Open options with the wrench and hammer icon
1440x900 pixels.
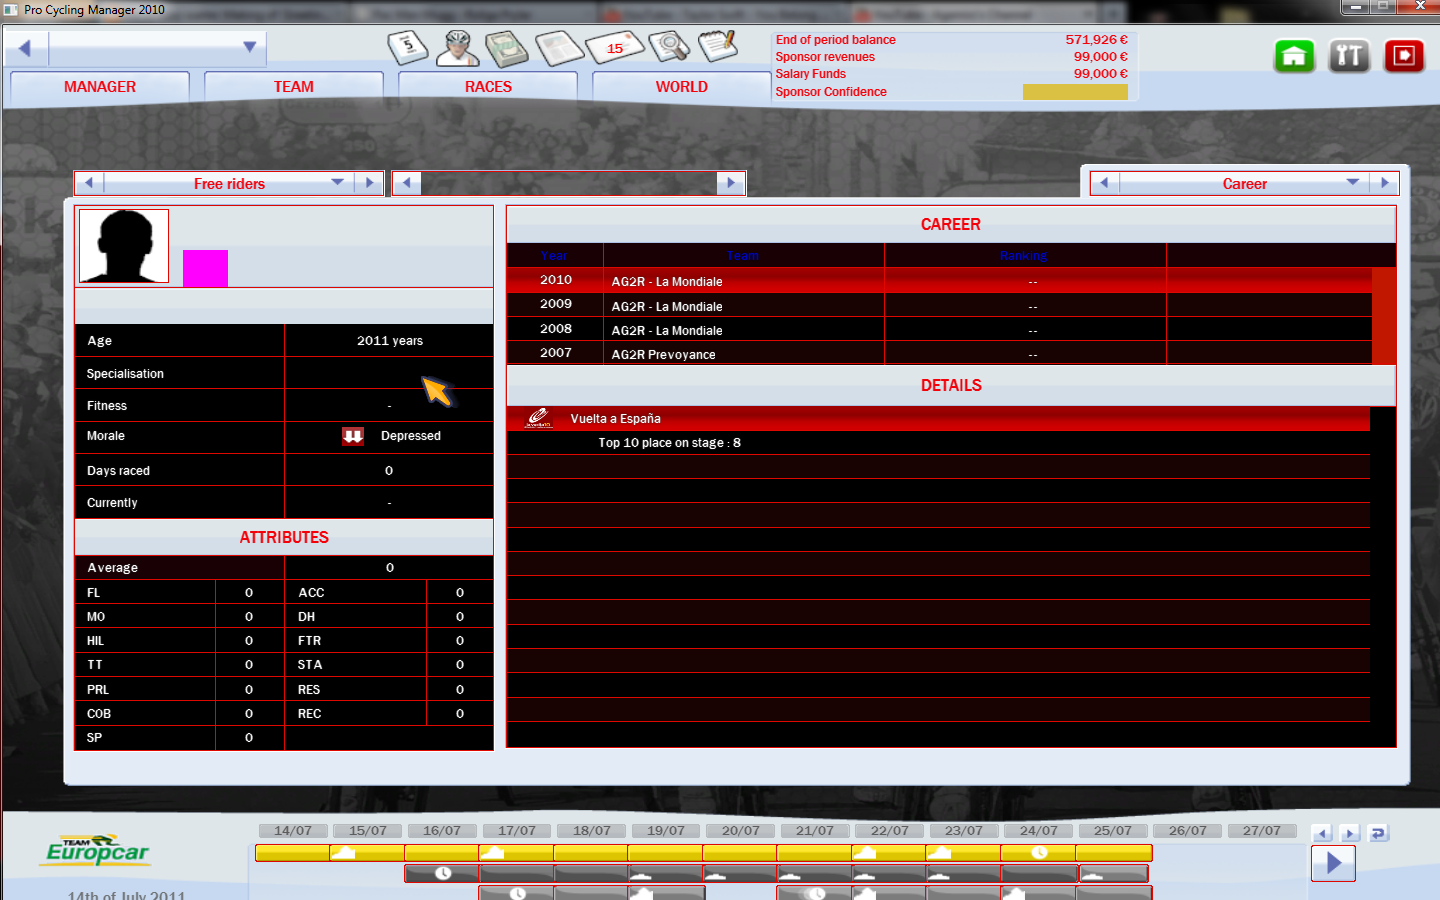[x=1348, y=56]
